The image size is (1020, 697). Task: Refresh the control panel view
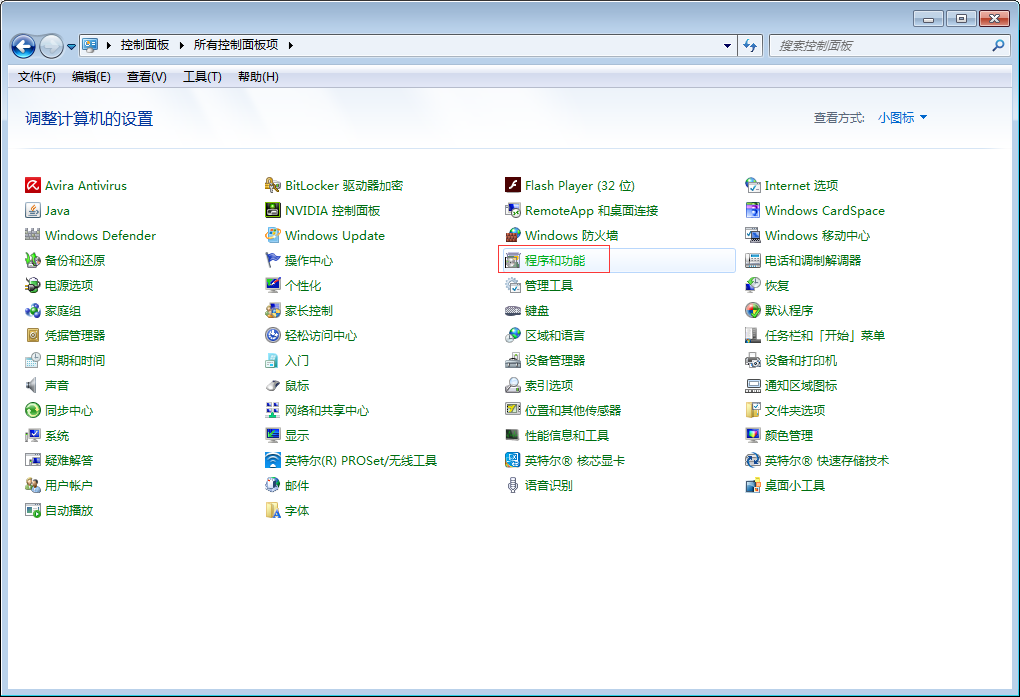coord(750,46)
